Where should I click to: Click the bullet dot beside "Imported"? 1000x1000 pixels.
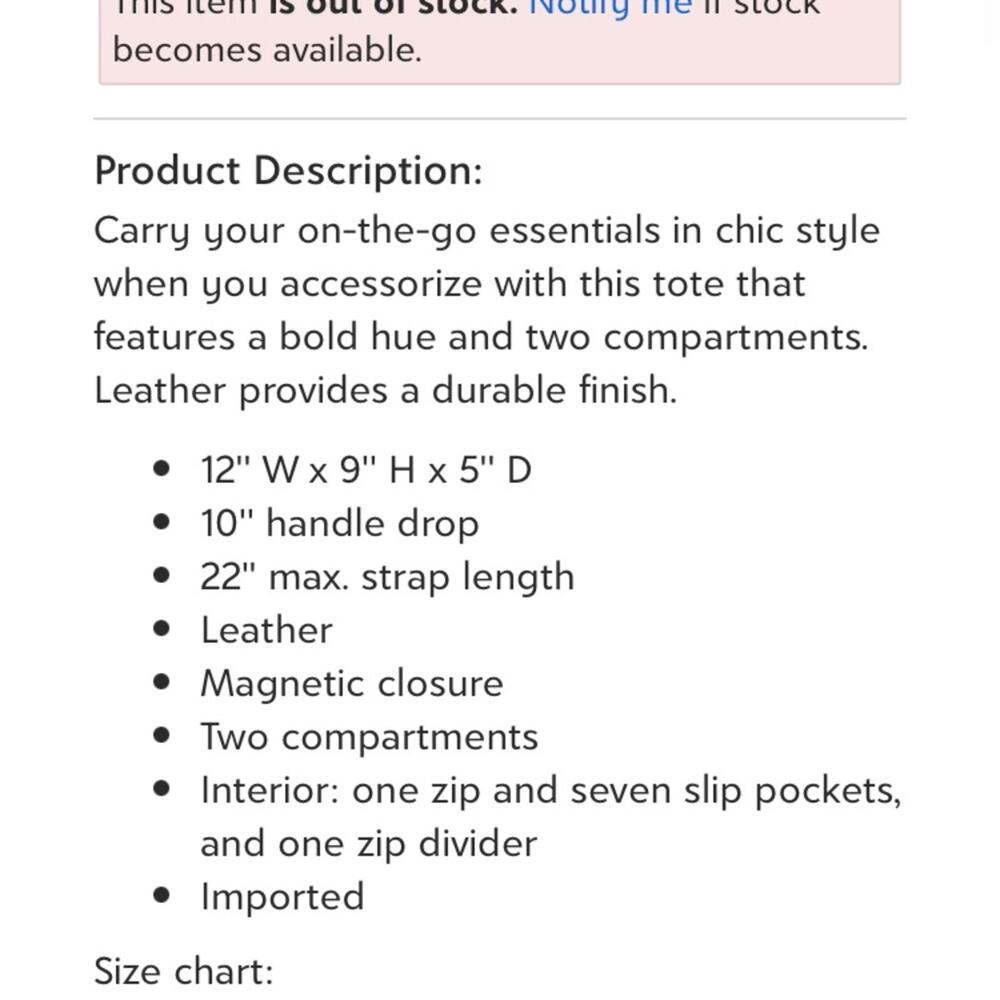(x=163, y=895)
